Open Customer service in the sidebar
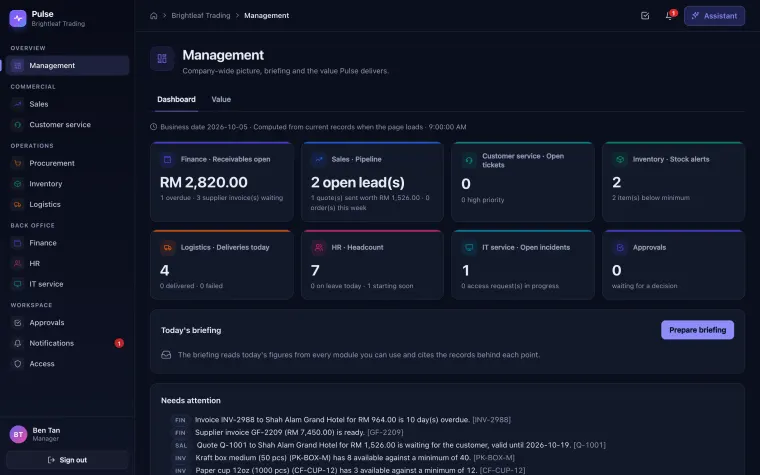This screenshot has width=760, height=475. pyautogui.click(x=67, y=125)
